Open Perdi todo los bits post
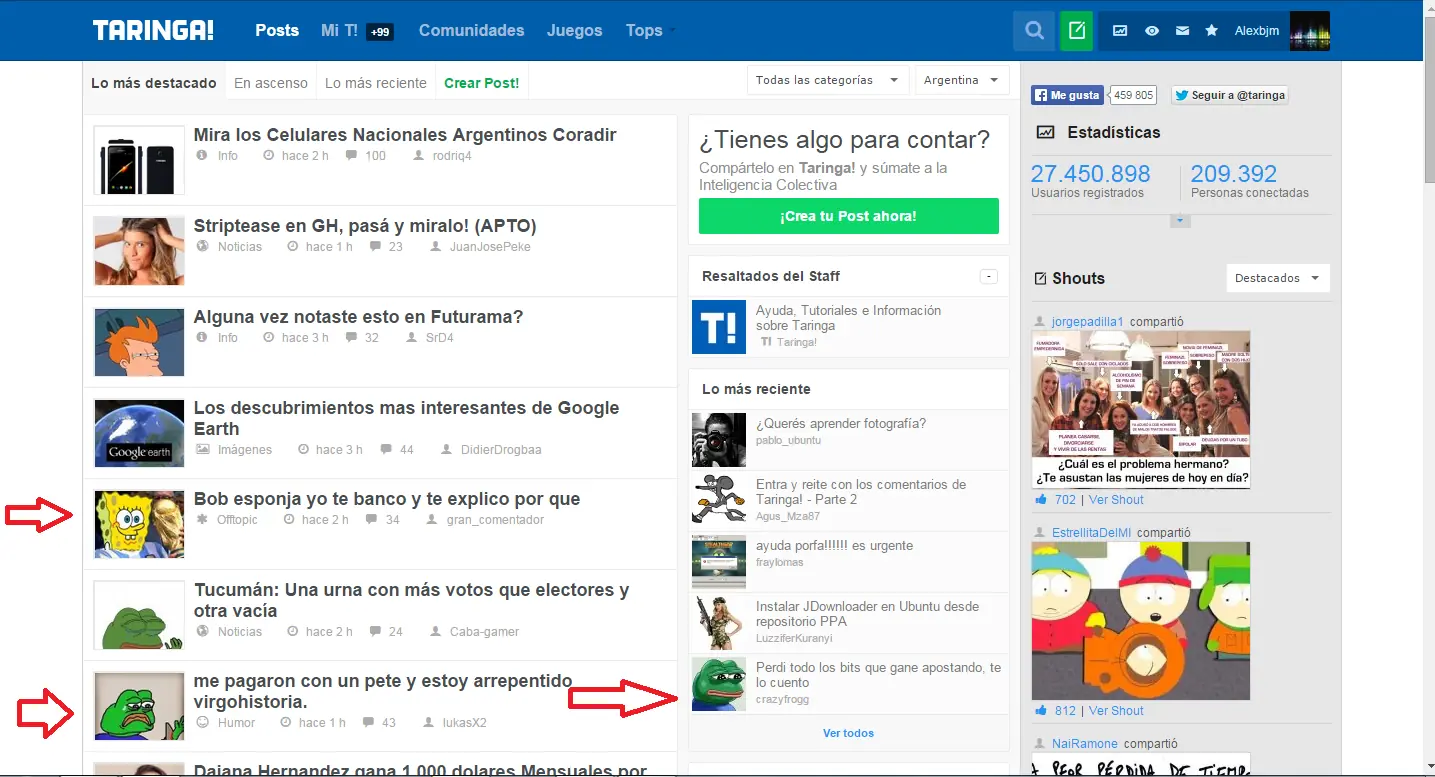Screen dimensions: 1435x777 point(878,675)
